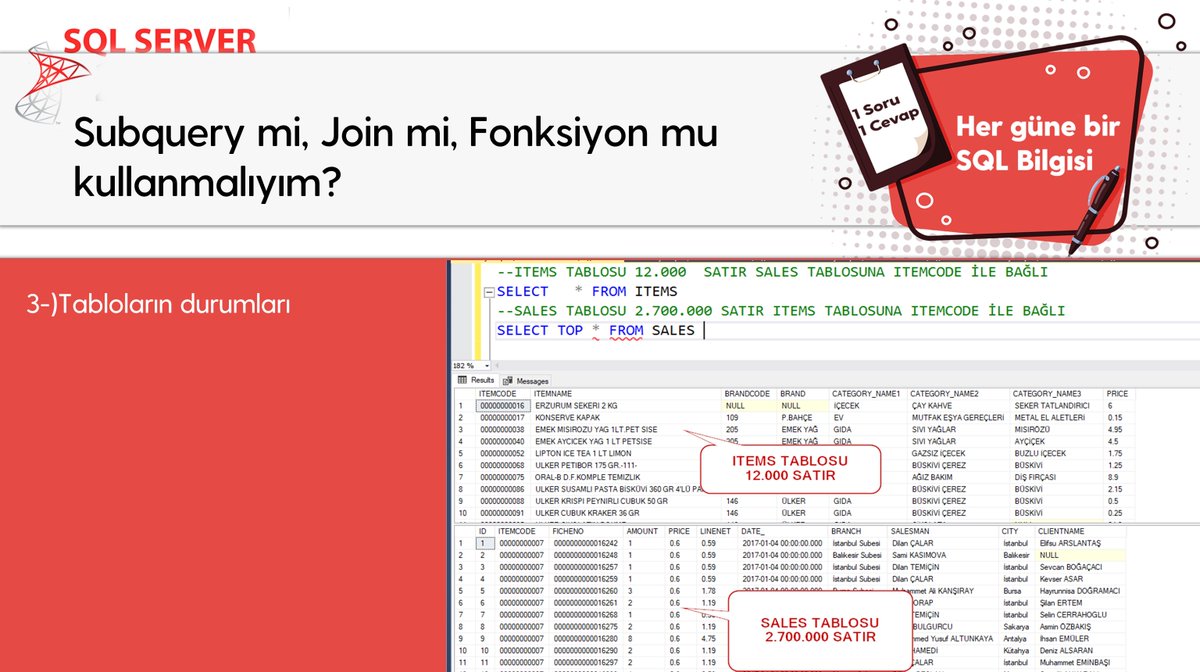The image size is (1200, 672).
Task: Place cursor in SELECT TOP * FROM SALES line
Action: pos(595,330)
